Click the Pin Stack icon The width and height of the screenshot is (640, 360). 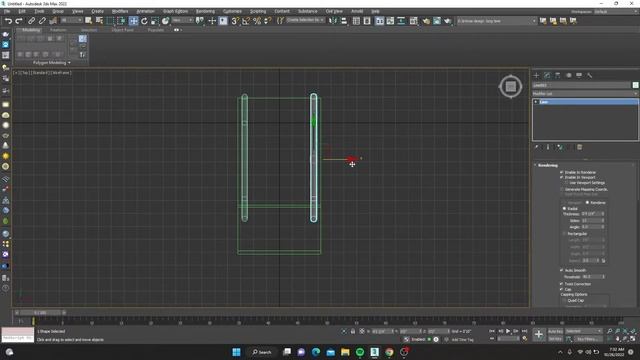536,147
